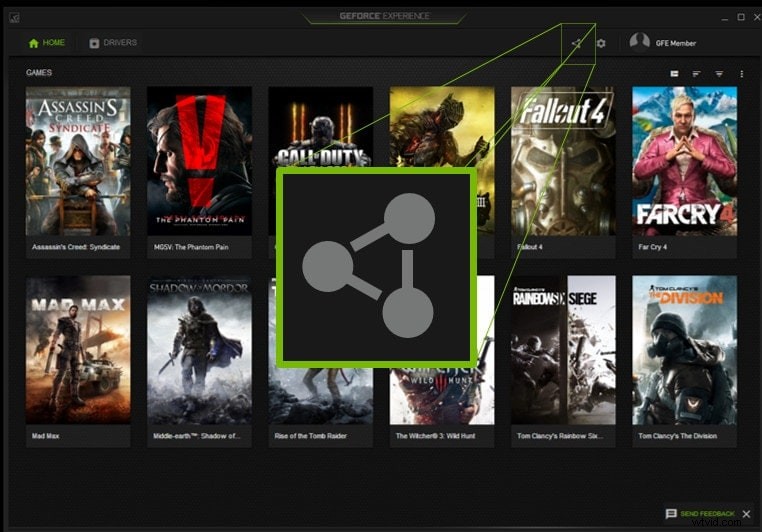The width and height of the screenshot is (762, 532).
Task: Select the Call of Duty cover
Action: pyautogui.click(x=321, y=127)
